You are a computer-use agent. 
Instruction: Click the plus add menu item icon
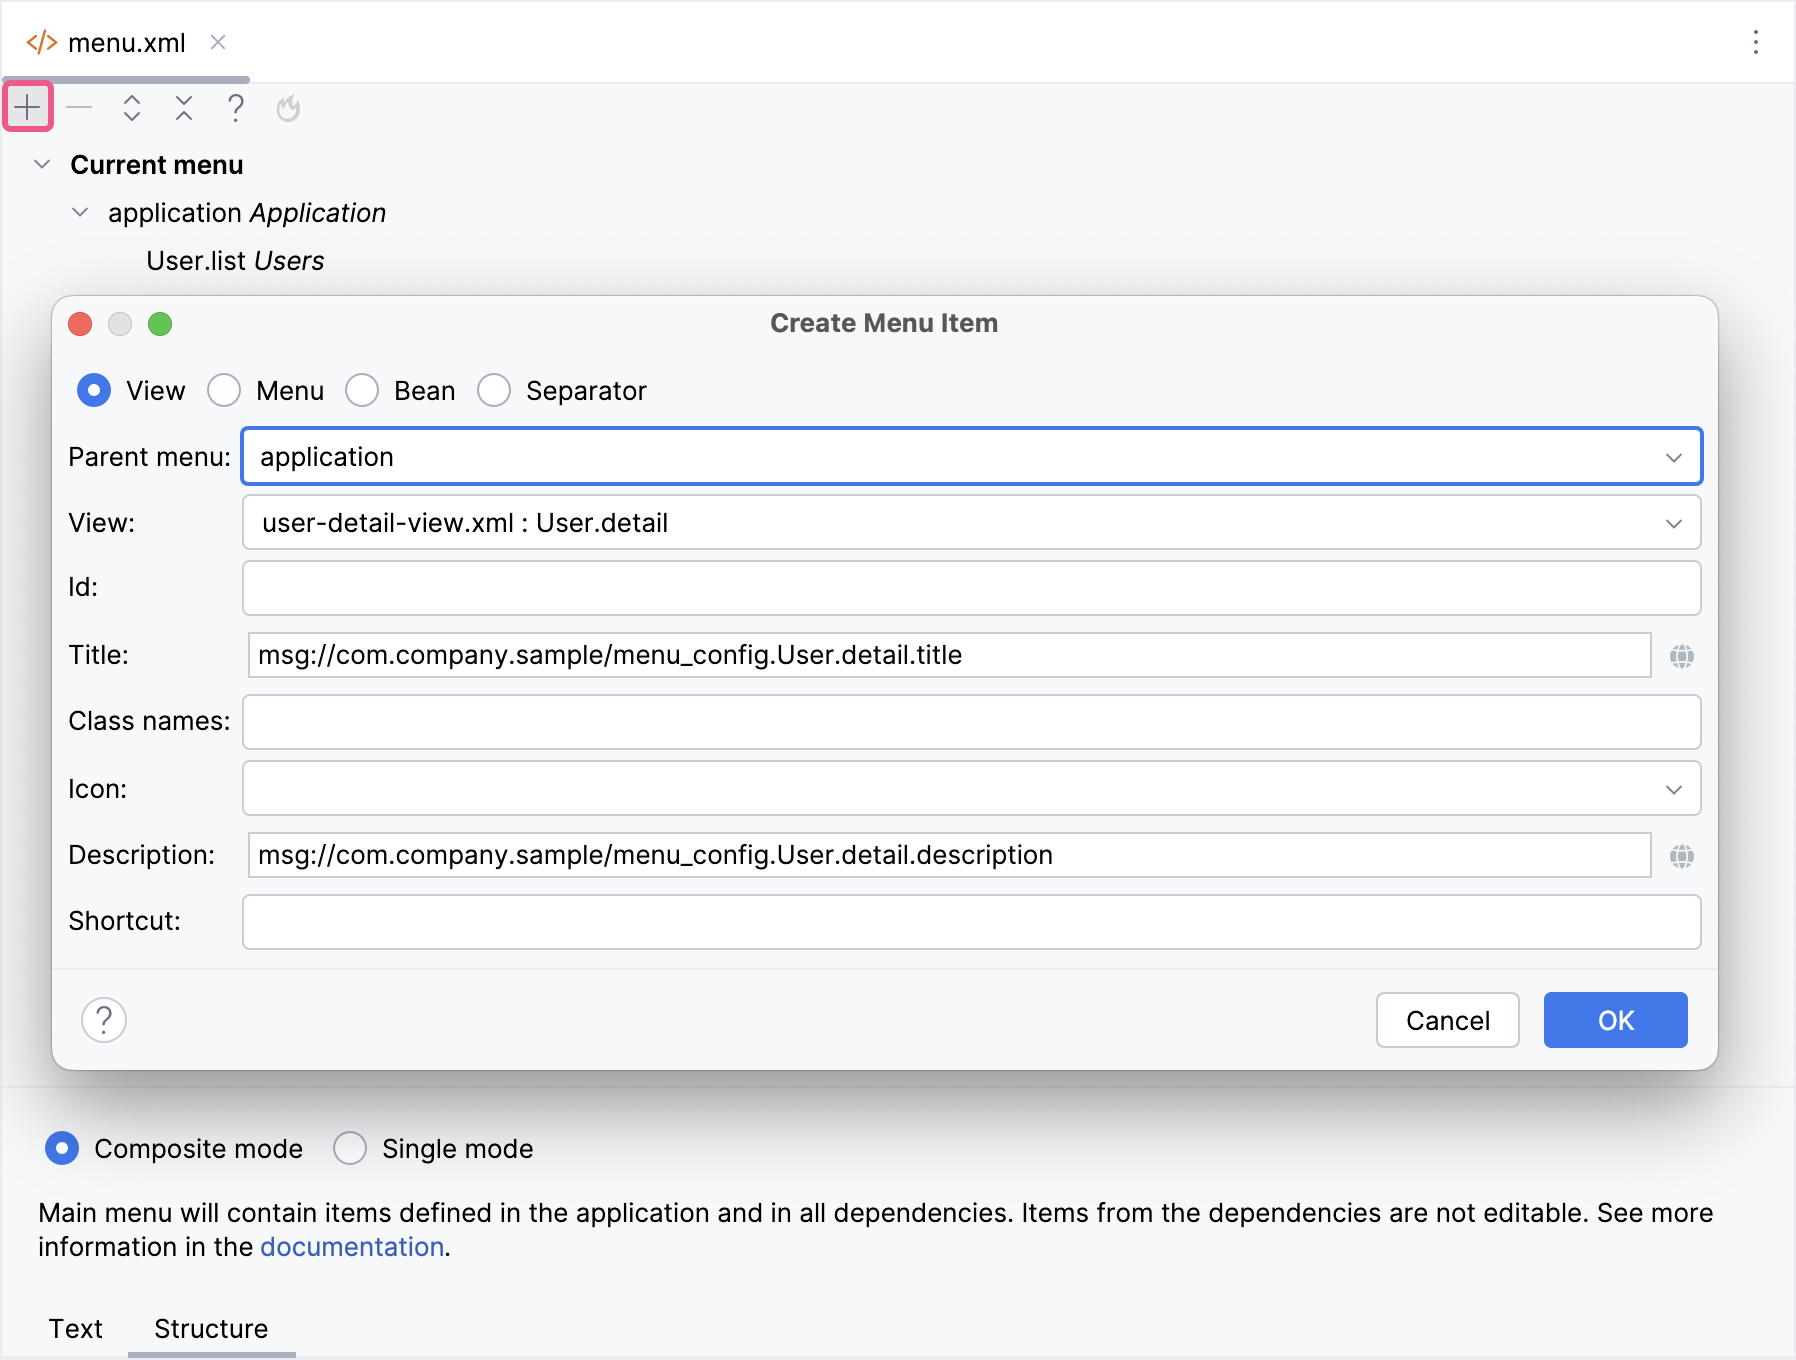[28, 107]
